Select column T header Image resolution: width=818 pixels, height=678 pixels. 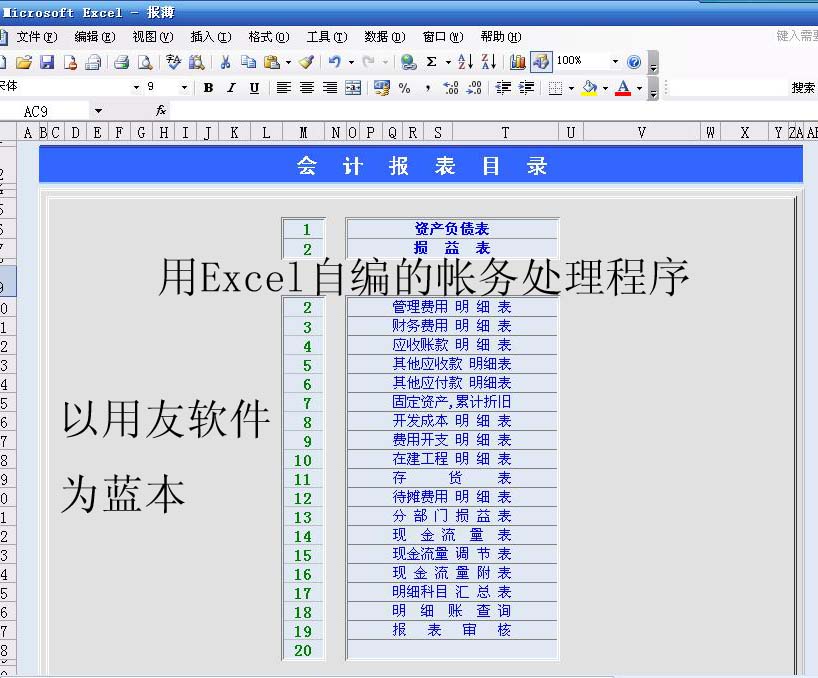click(x=505, y=132)
